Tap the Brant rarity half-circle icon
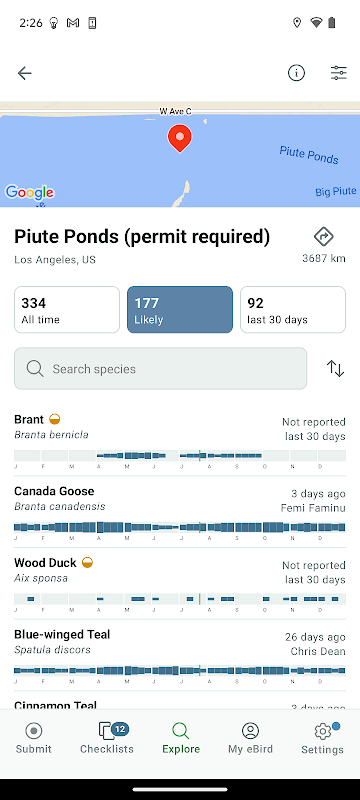Screen dimensions: 360x800 point(55,419)
